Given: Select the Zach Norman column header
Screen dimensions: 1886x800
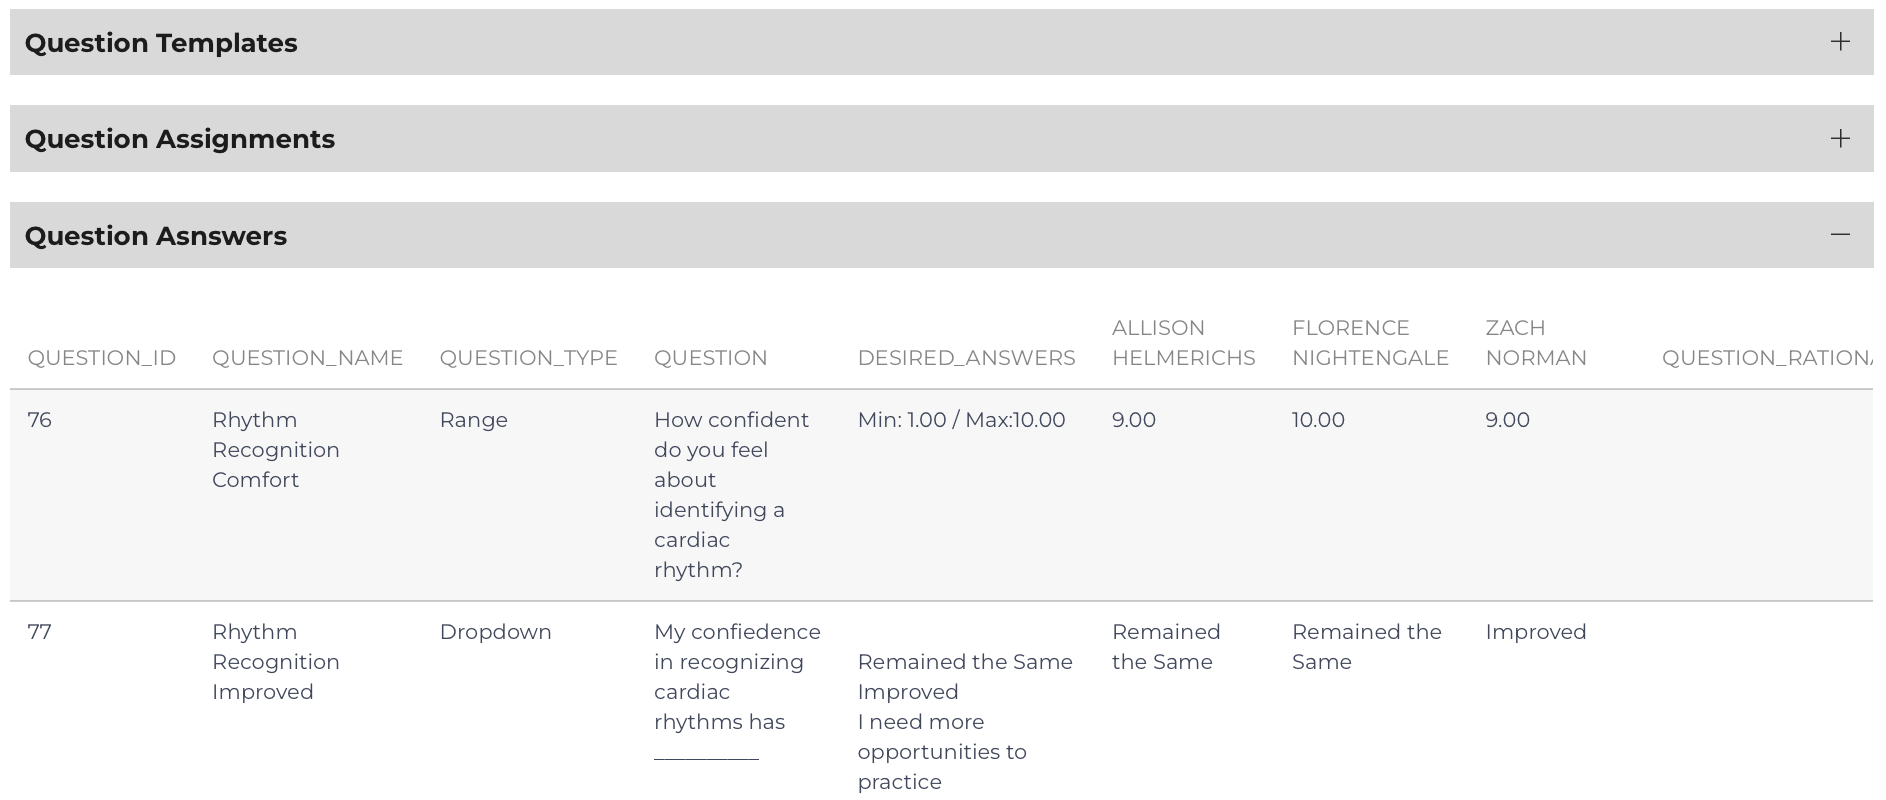Looking at the screenshot, I should pyautogui.click(x=1536, y=343).
